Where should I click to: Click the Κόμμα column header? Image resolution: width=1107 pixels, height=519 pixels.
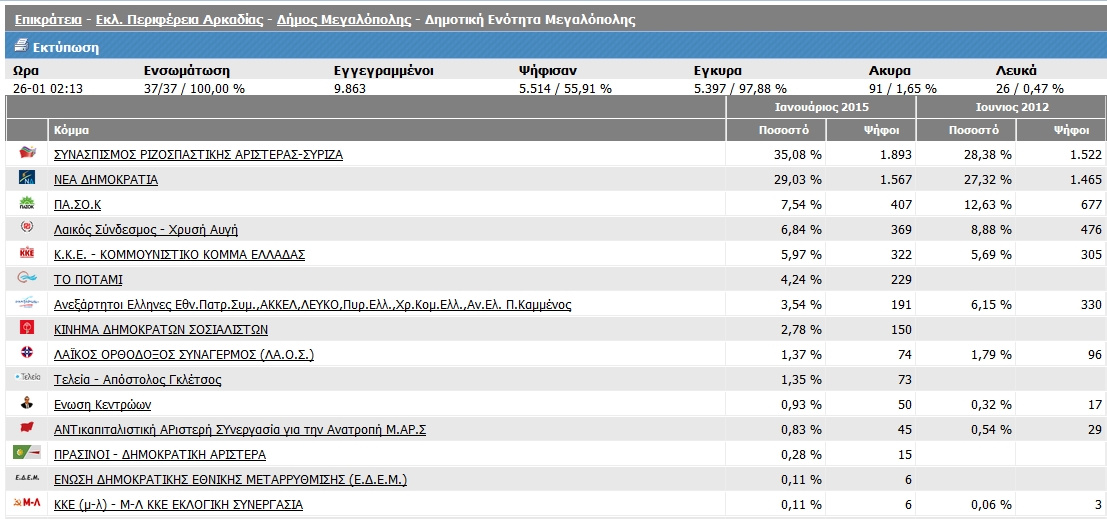(x=72, y=130)
